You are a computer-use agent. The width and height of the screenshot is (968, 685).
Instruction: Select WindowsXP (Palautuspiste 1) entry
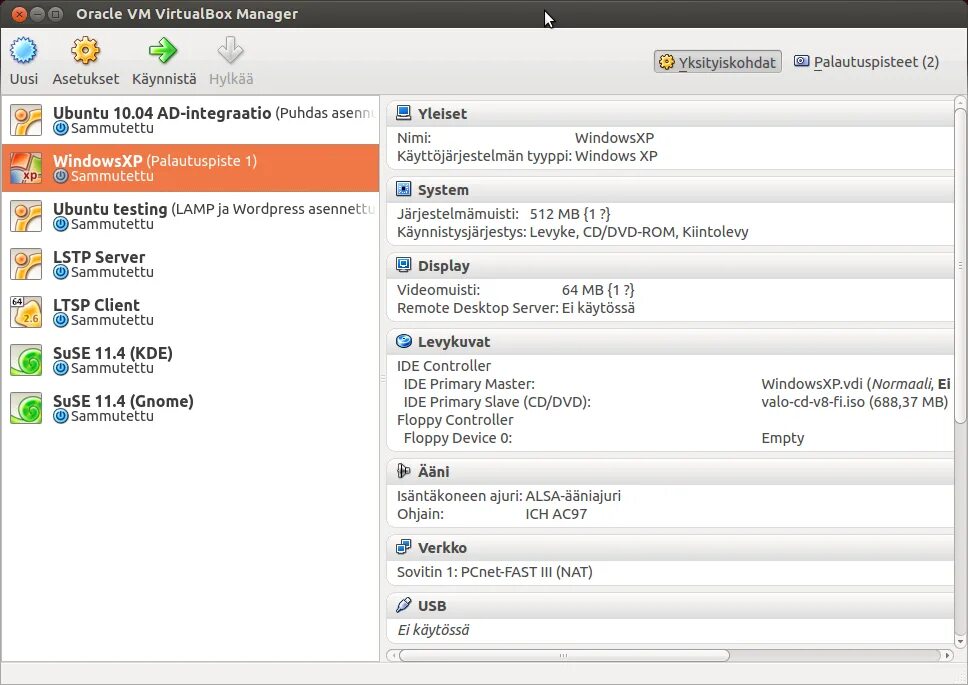point(190,168)
